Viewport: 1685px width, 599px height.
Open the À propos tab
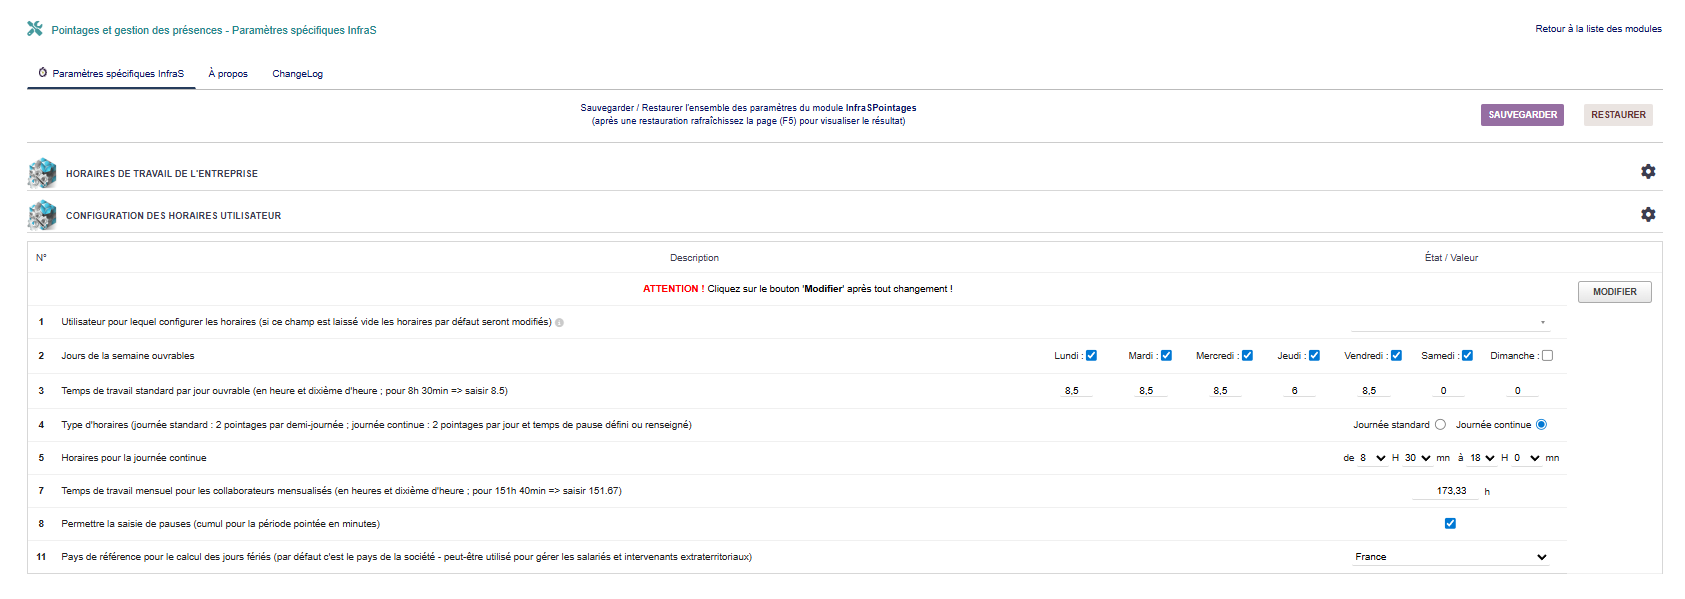(228, 73)
